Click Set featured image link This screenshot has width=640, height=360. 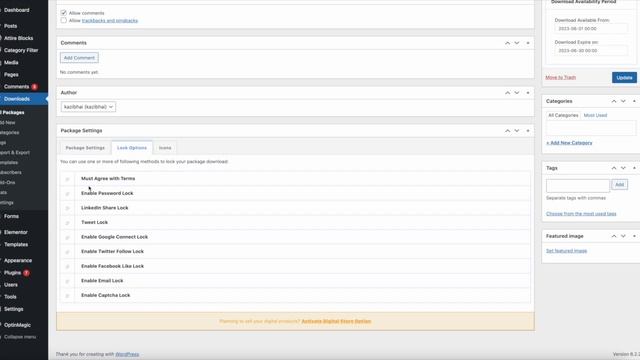pyautogui.click(x=567, y=251)
